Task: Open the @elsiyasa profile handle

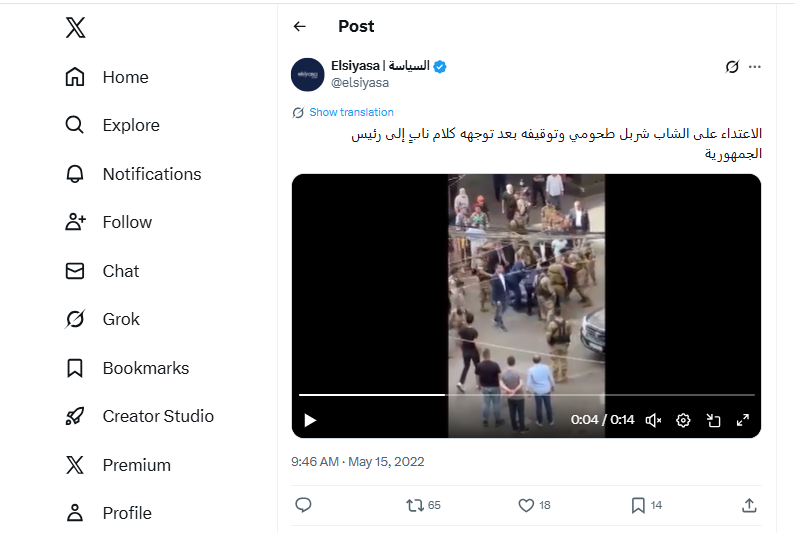Action: 360,83
